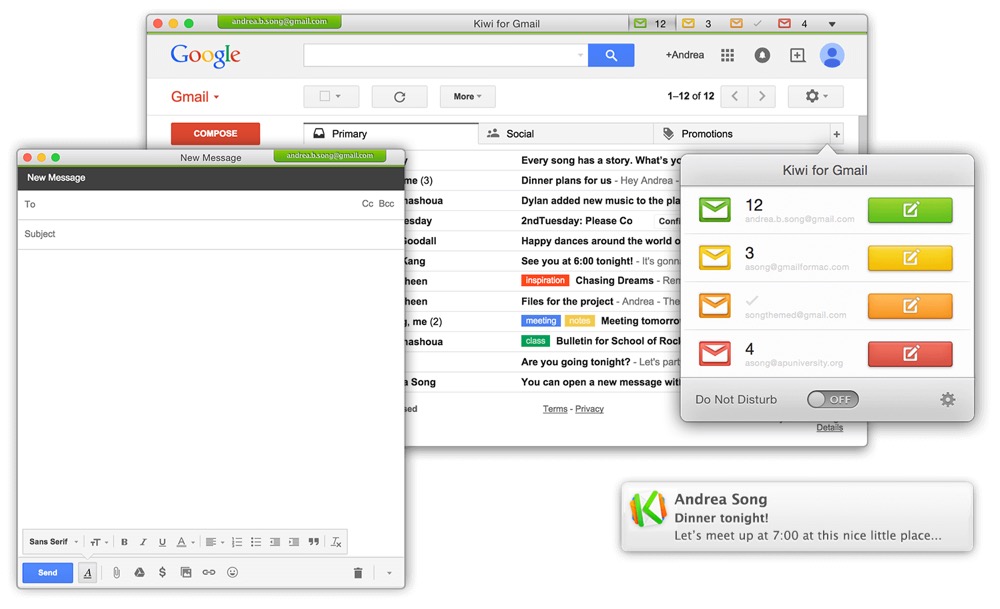Open the account profile avatar
This screenshot has height=609, width=1000.
pos(832,55)
